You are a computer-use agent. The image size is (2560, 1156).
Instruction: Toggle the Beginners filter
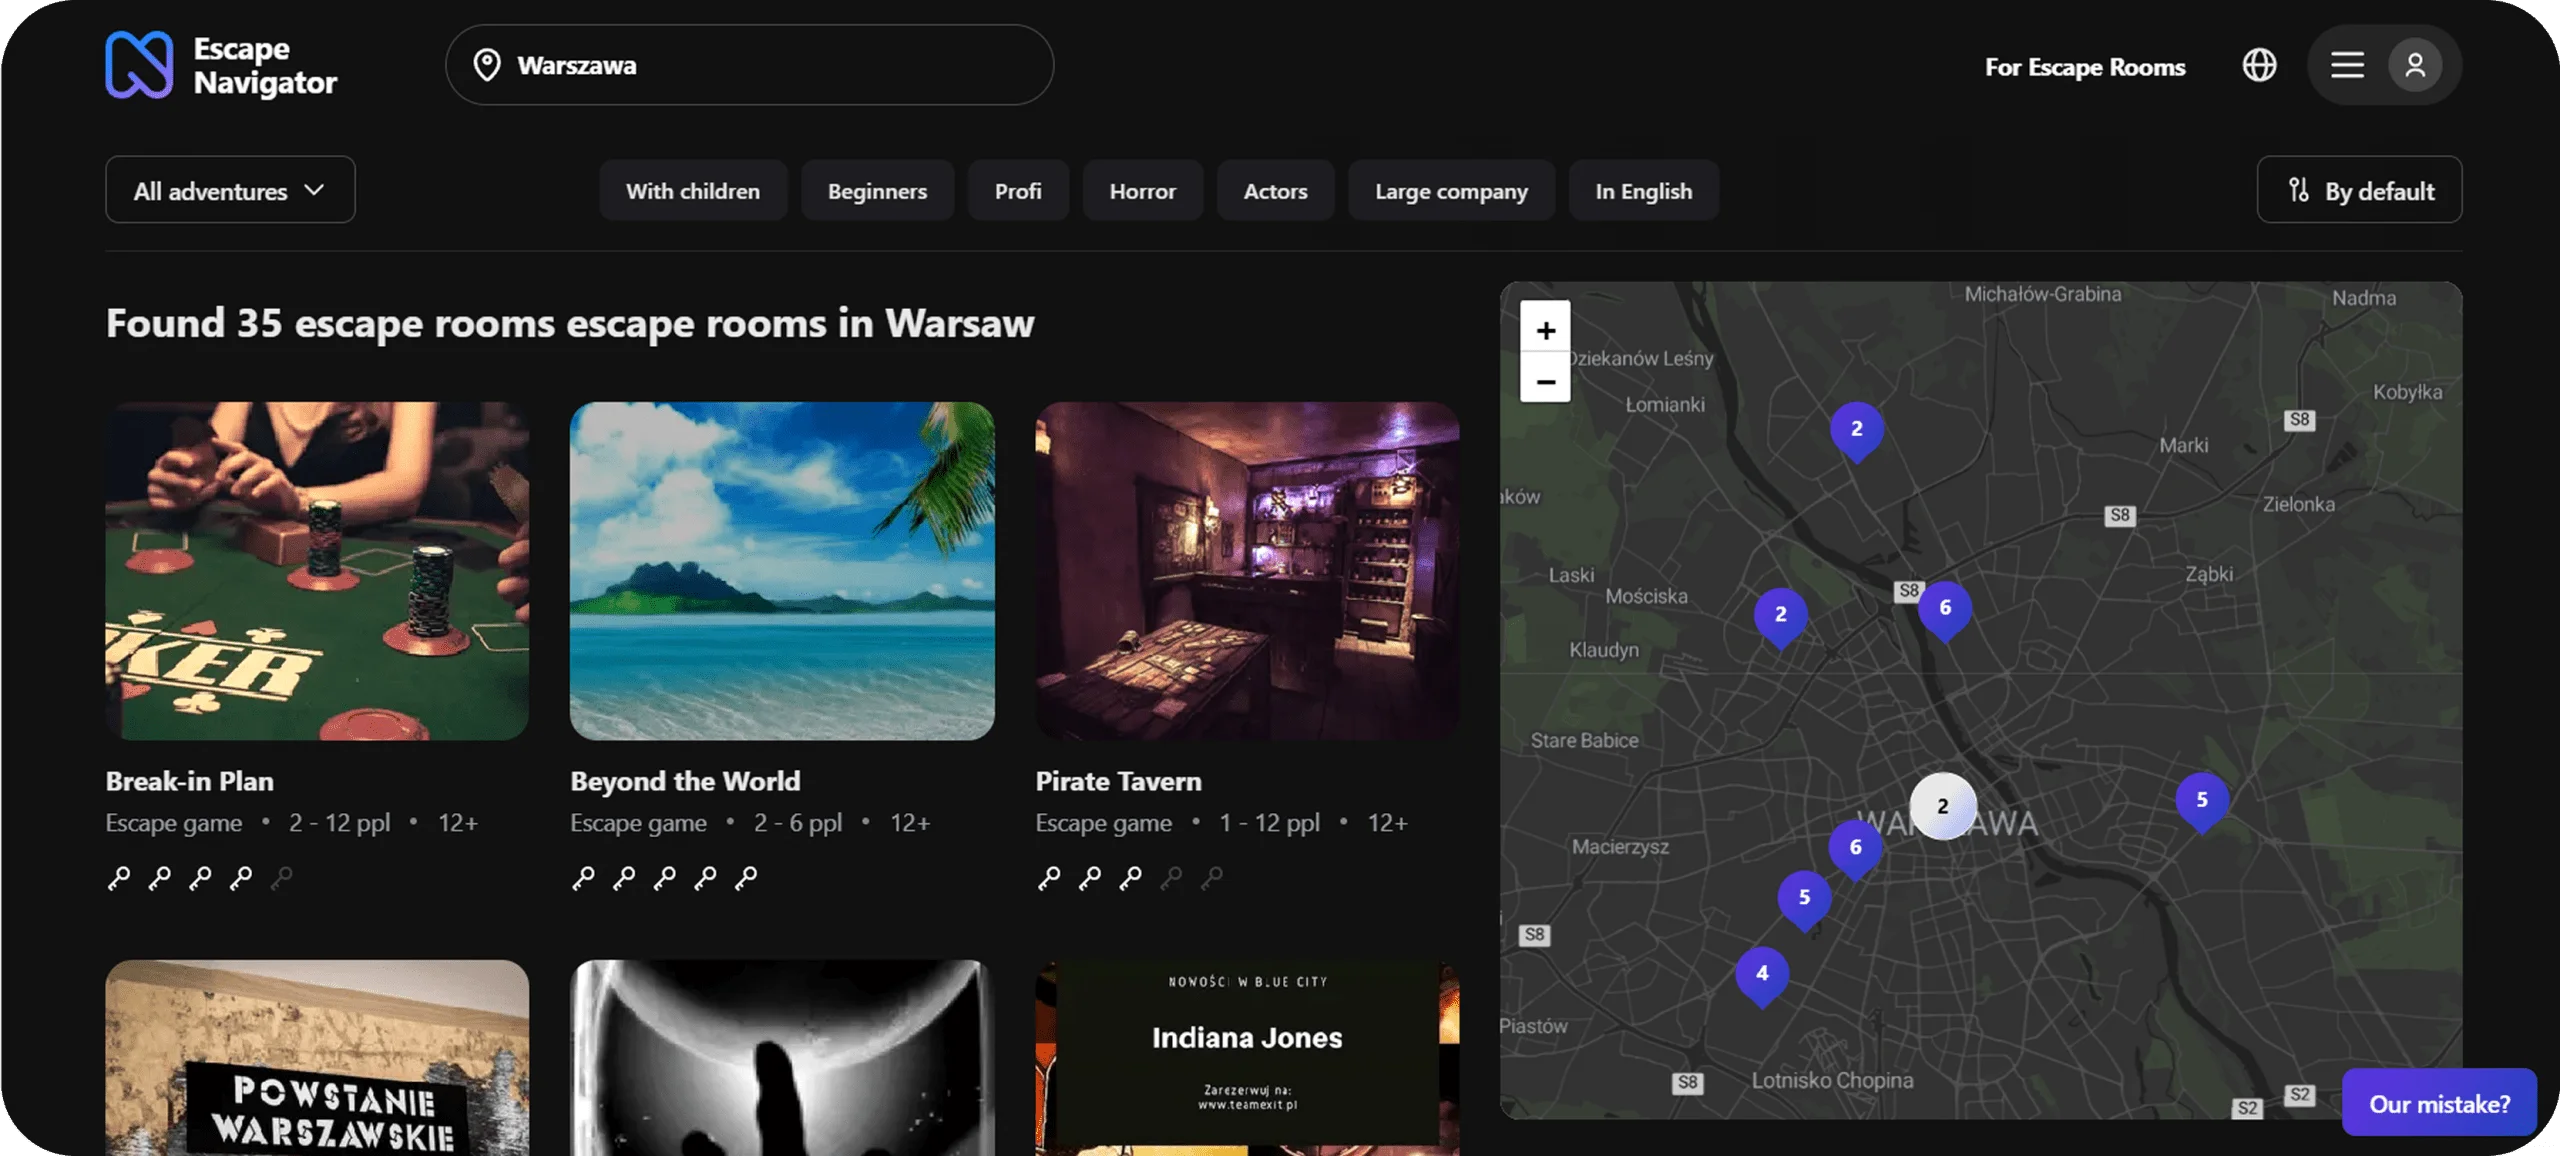tap(877, 190)
